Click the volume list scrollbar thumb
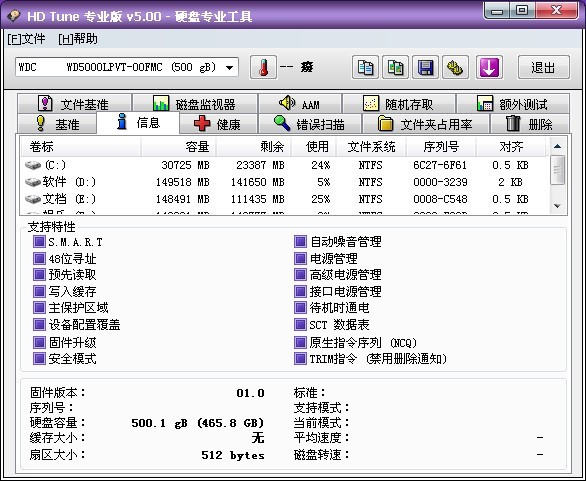Viewport: 586px width, 481px height. [x=558, y=170]
